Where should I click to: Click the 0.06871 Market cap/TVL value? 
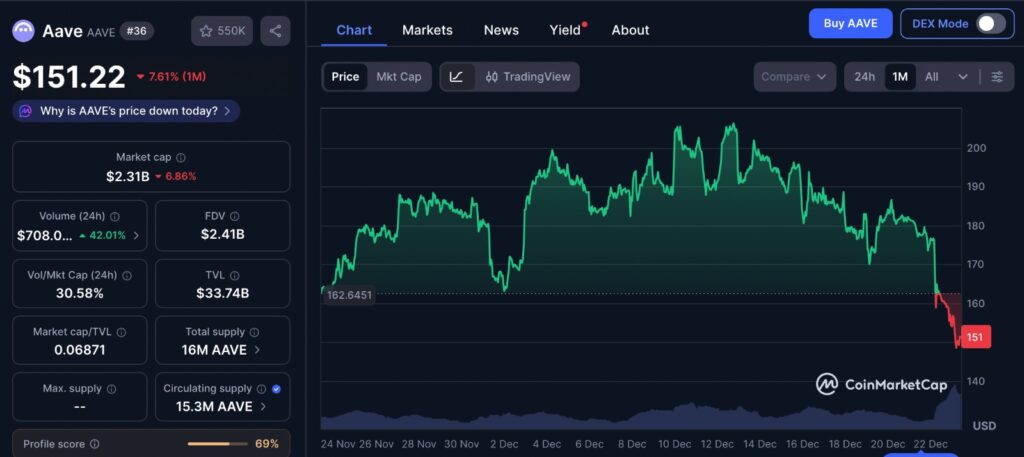(80, 351)
